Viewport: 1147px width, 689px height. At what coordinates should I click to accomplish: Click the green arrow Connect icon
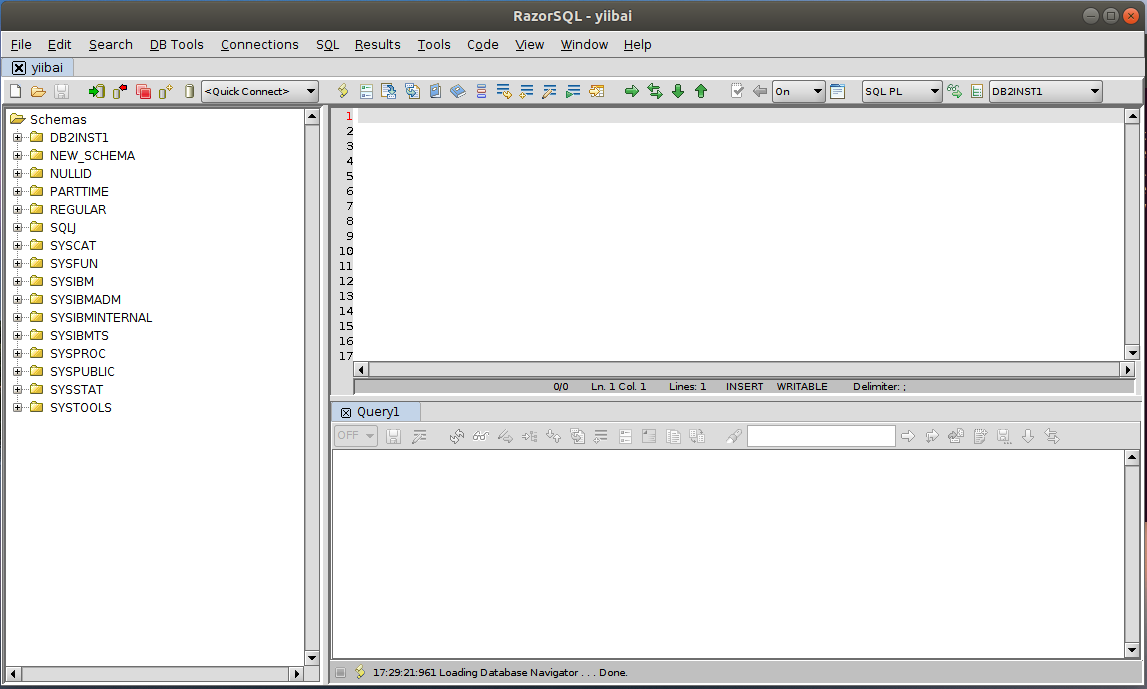click(96, 92)
